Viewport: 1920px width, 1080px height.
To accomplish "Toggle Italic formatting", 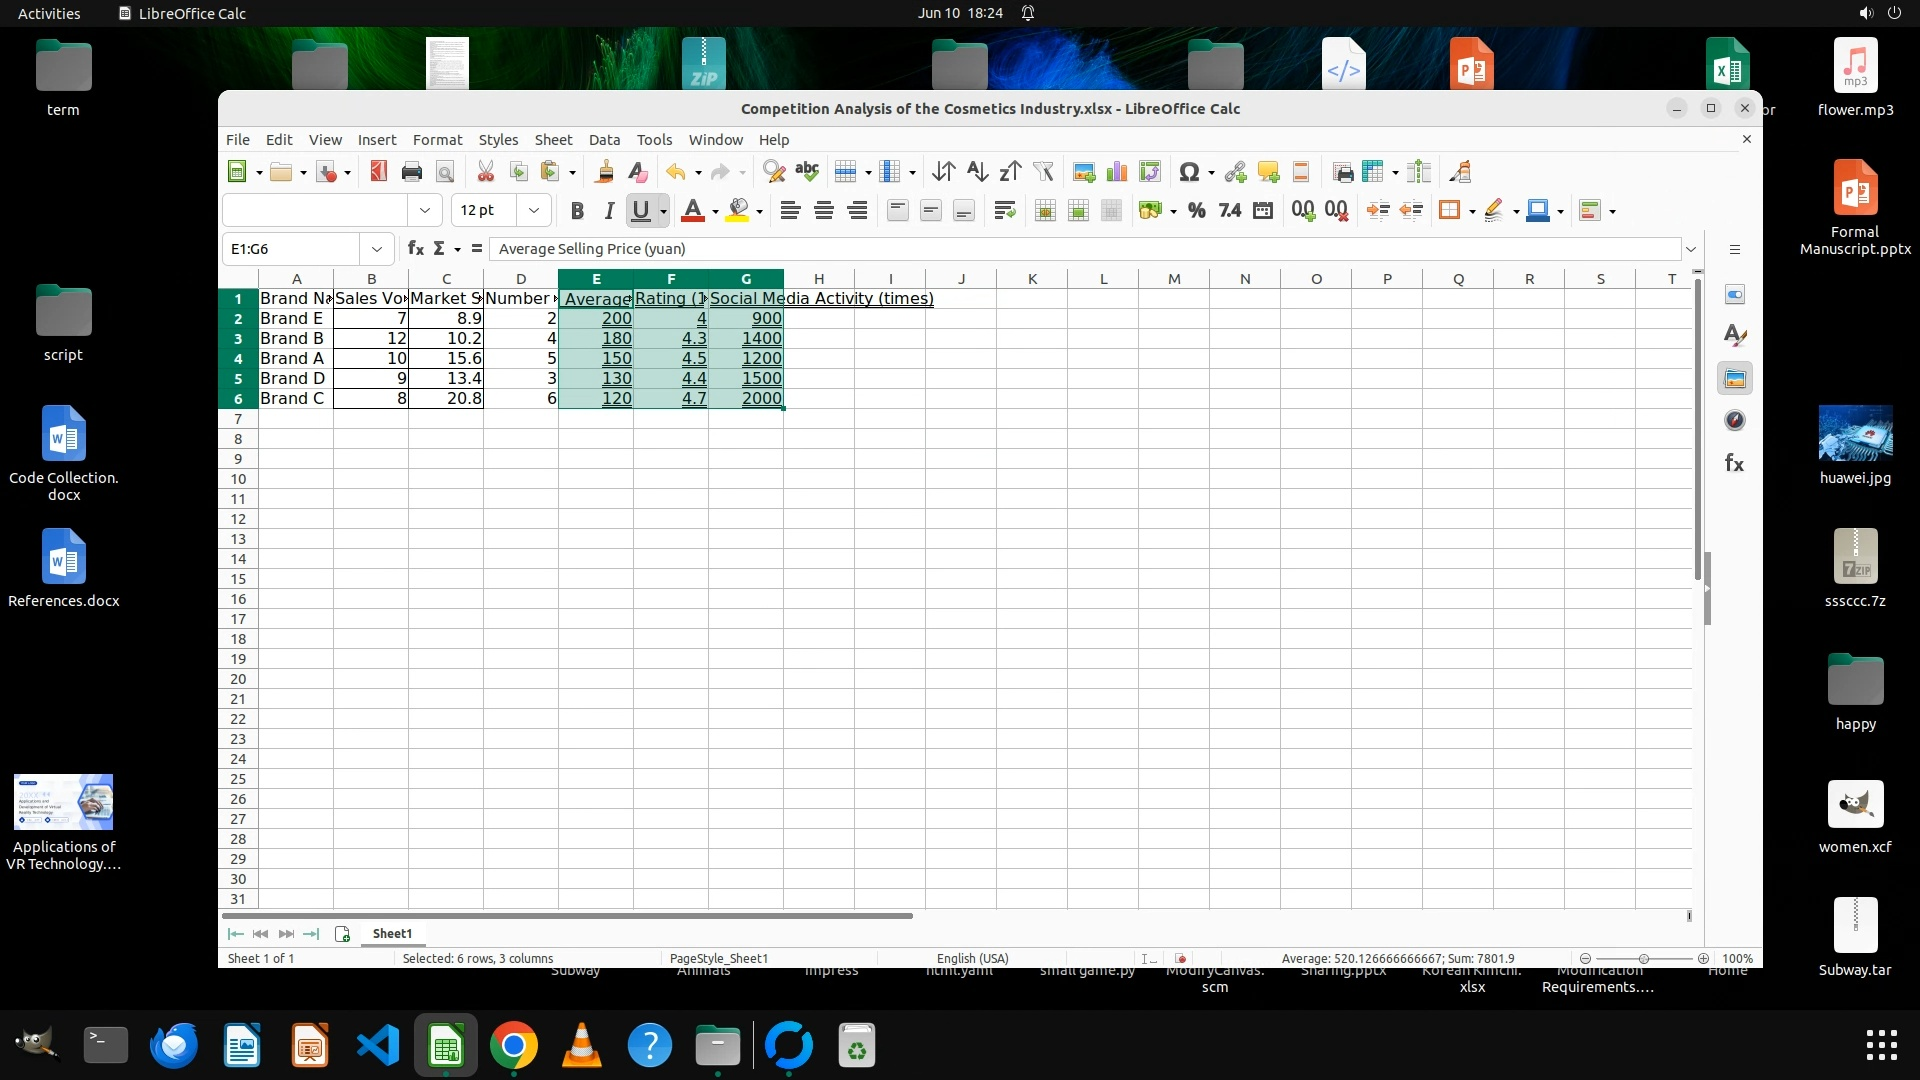I will tap(608, 210).
